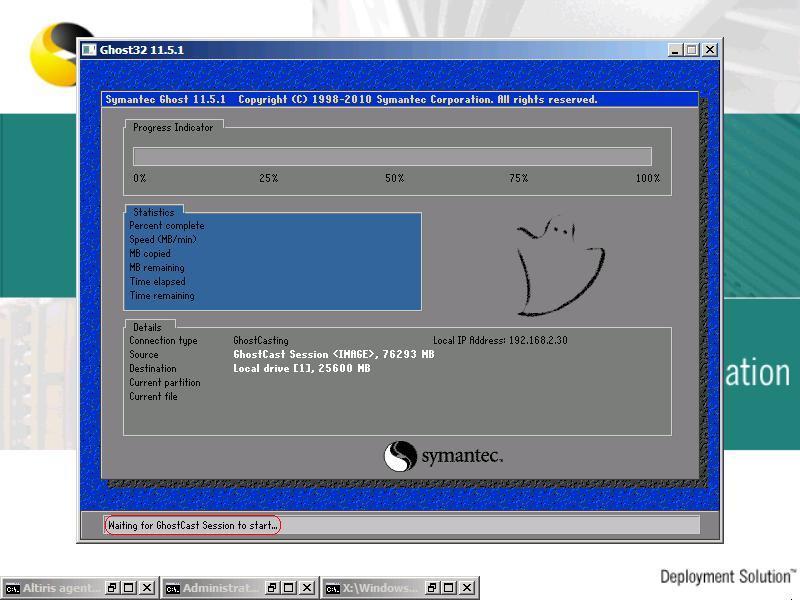Close the X:\Windows console window

467,588
